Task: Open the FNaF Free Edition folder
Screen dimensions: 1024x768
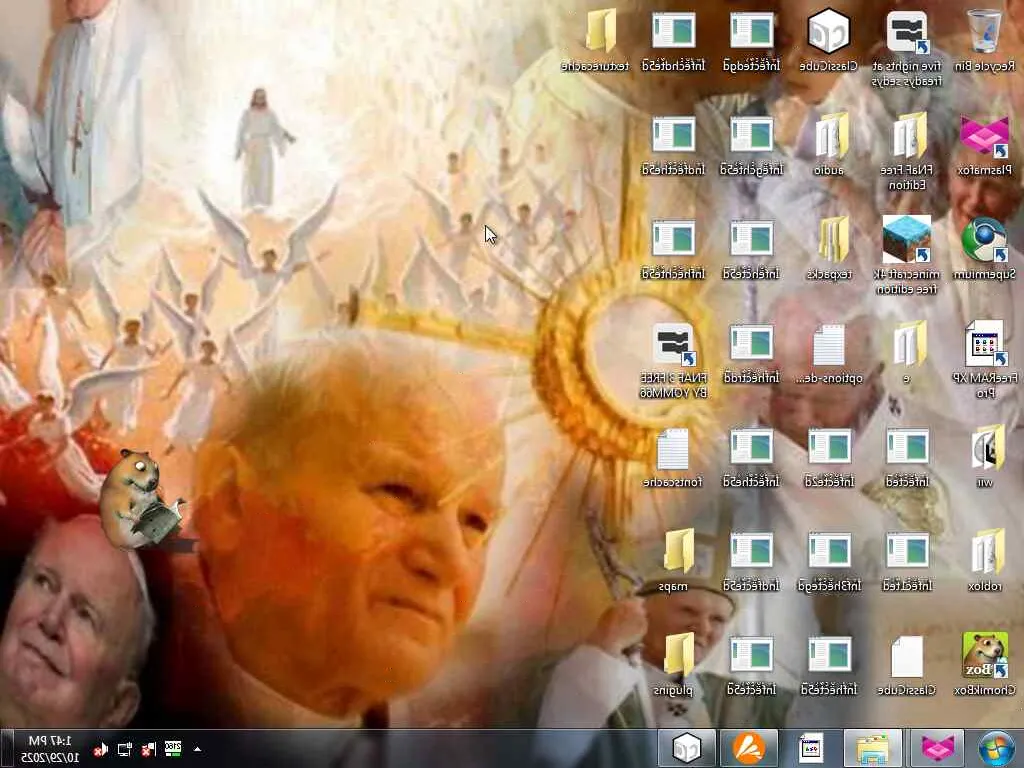Action: click(x=906, y=152)
